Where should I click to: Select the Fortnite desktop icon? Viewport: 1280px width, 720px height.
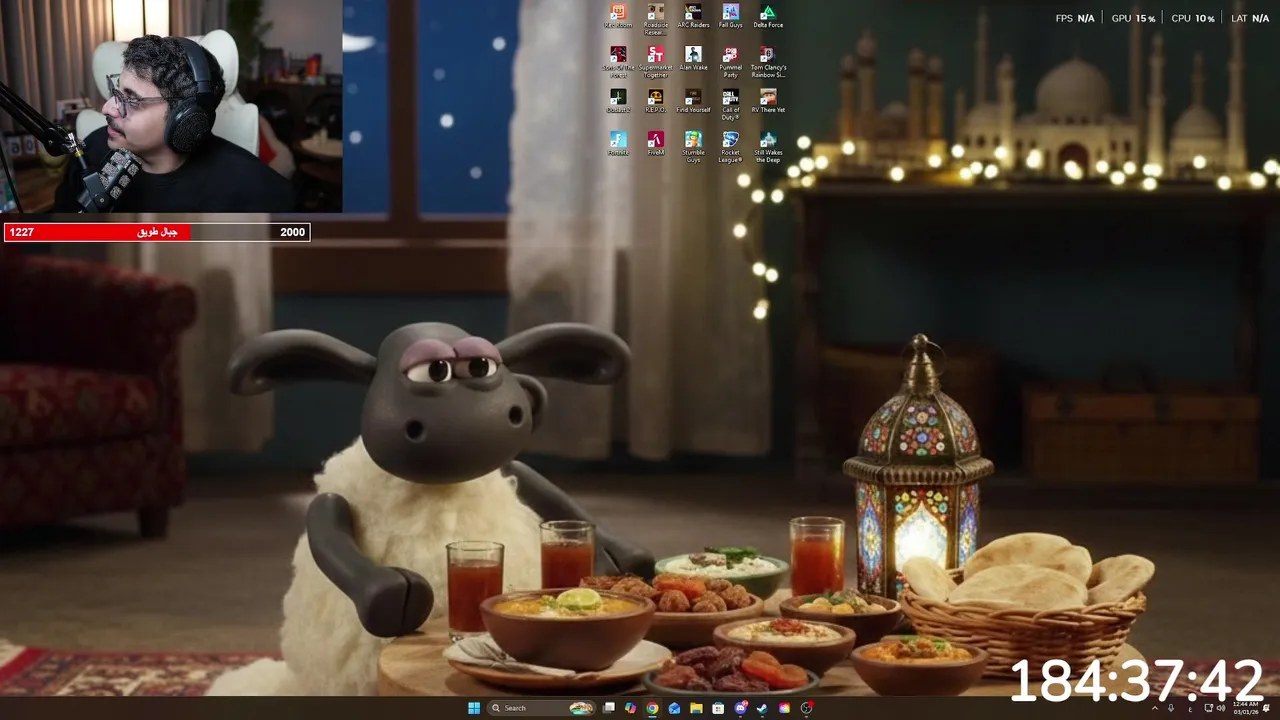pyautogui.click(x=618, y=143)
